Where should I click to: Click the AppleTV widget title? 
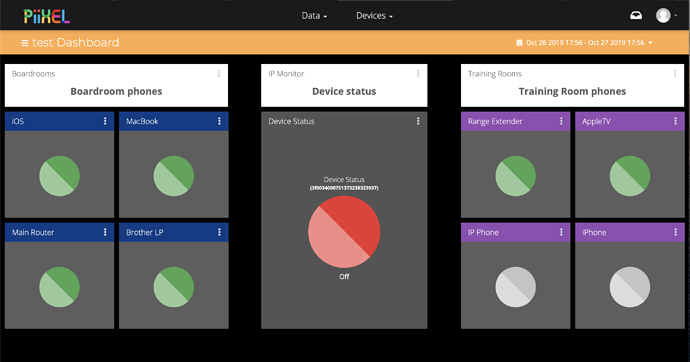[x=596, y=121]
